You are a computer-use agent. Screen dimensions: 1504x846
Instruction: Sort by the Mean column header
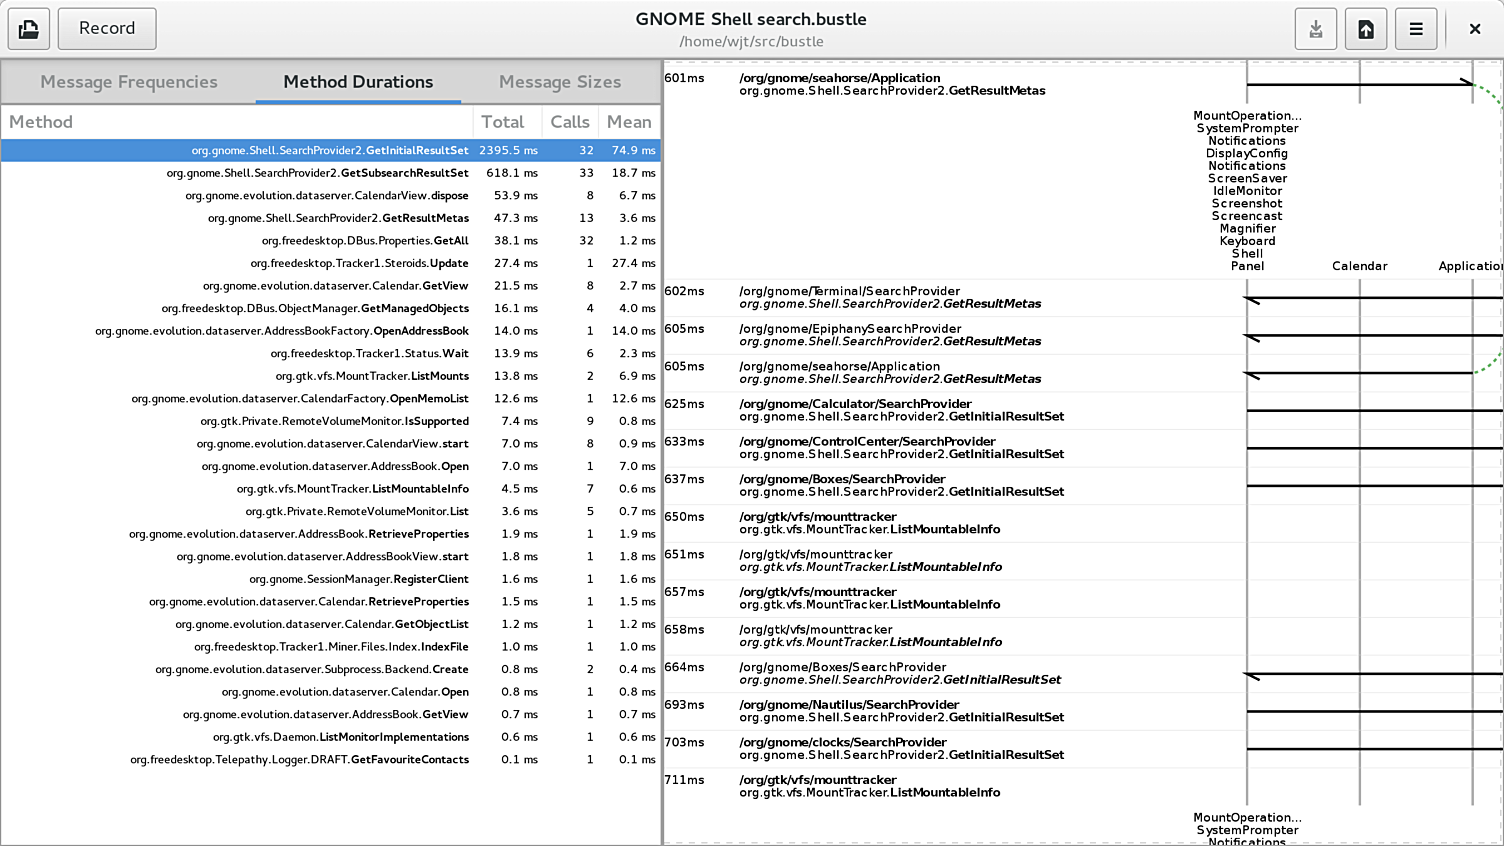pyautogui.click(x=629, y=122)
